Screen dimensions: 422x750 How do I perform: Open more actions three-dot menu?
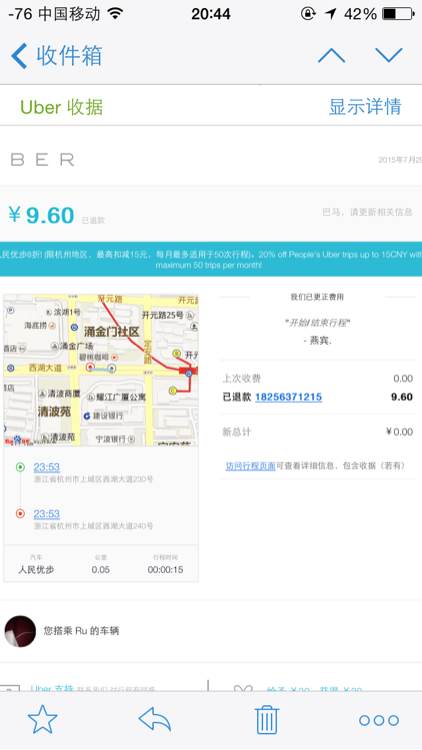[x=379, y=720]
